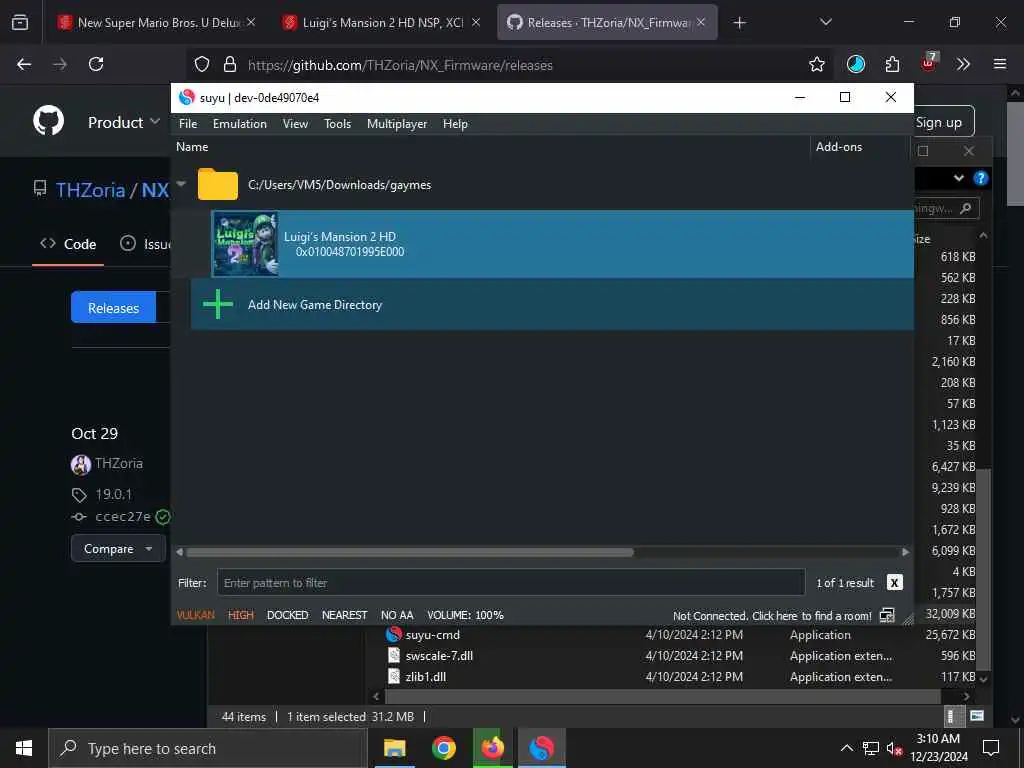Click the GitHub octocat logo
1024x768 pixels.
pyautogui.click(x=48, y=120)
